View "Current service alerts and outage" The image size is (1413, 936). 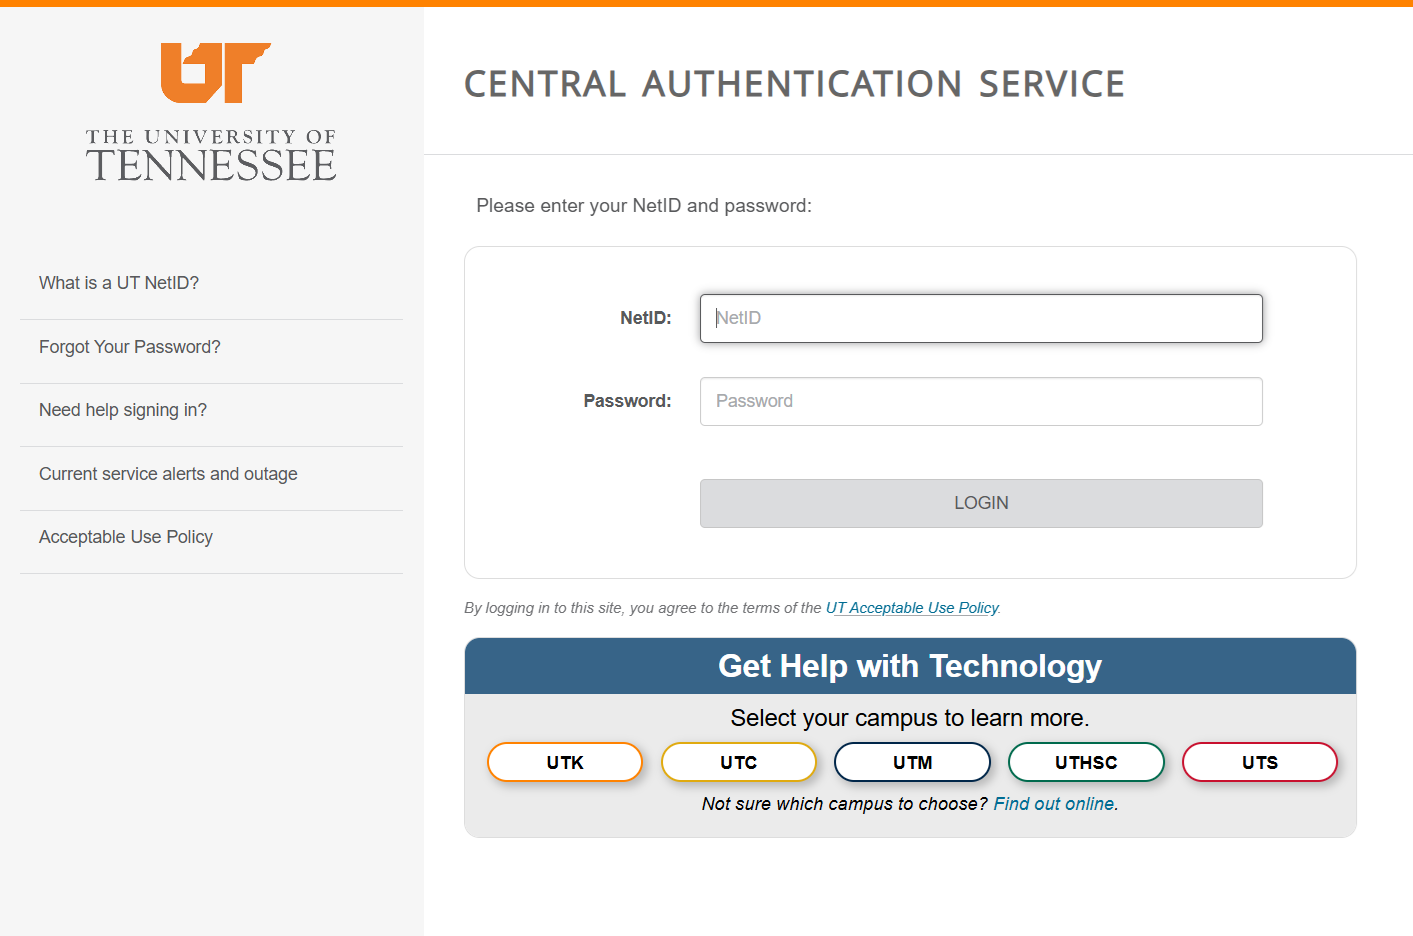(168, 474)
